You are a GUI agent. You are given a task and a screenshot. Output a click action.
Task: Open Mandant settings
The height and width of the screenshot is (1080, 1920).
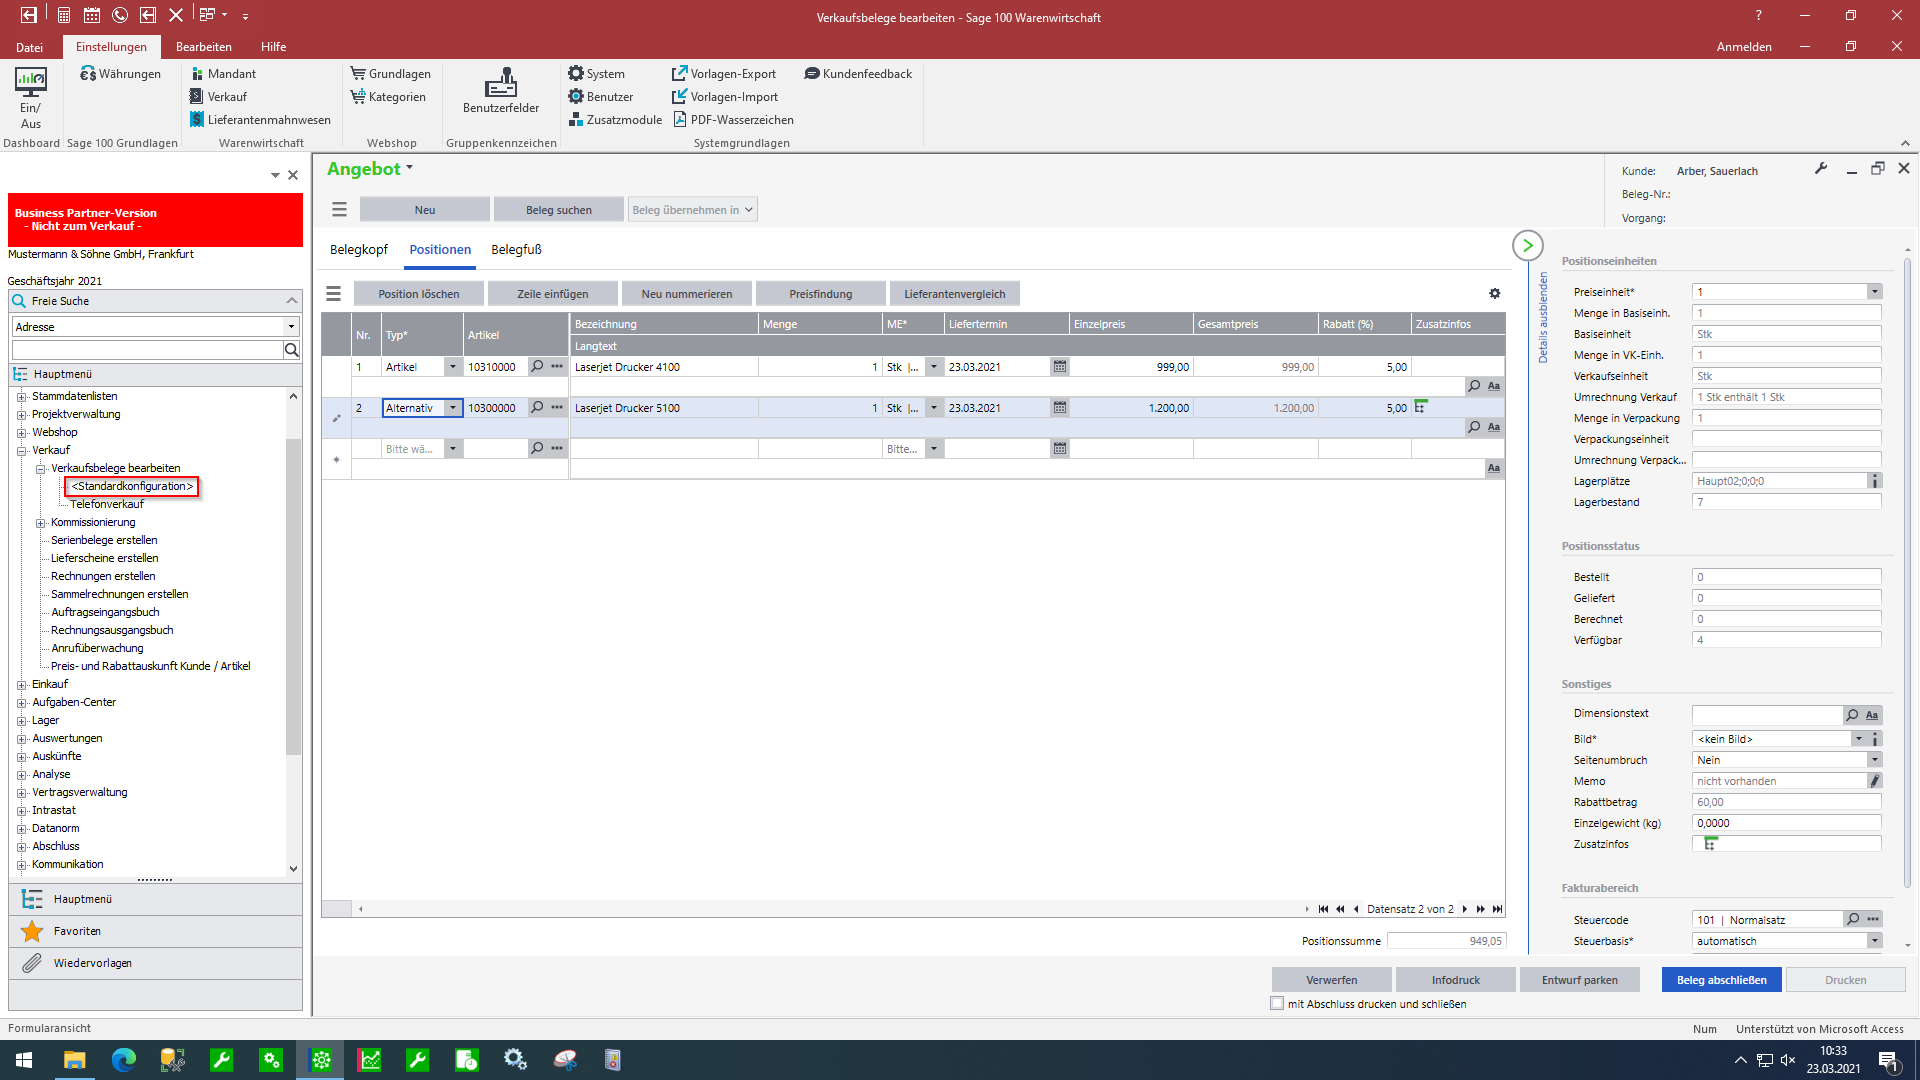pos(223,74)
